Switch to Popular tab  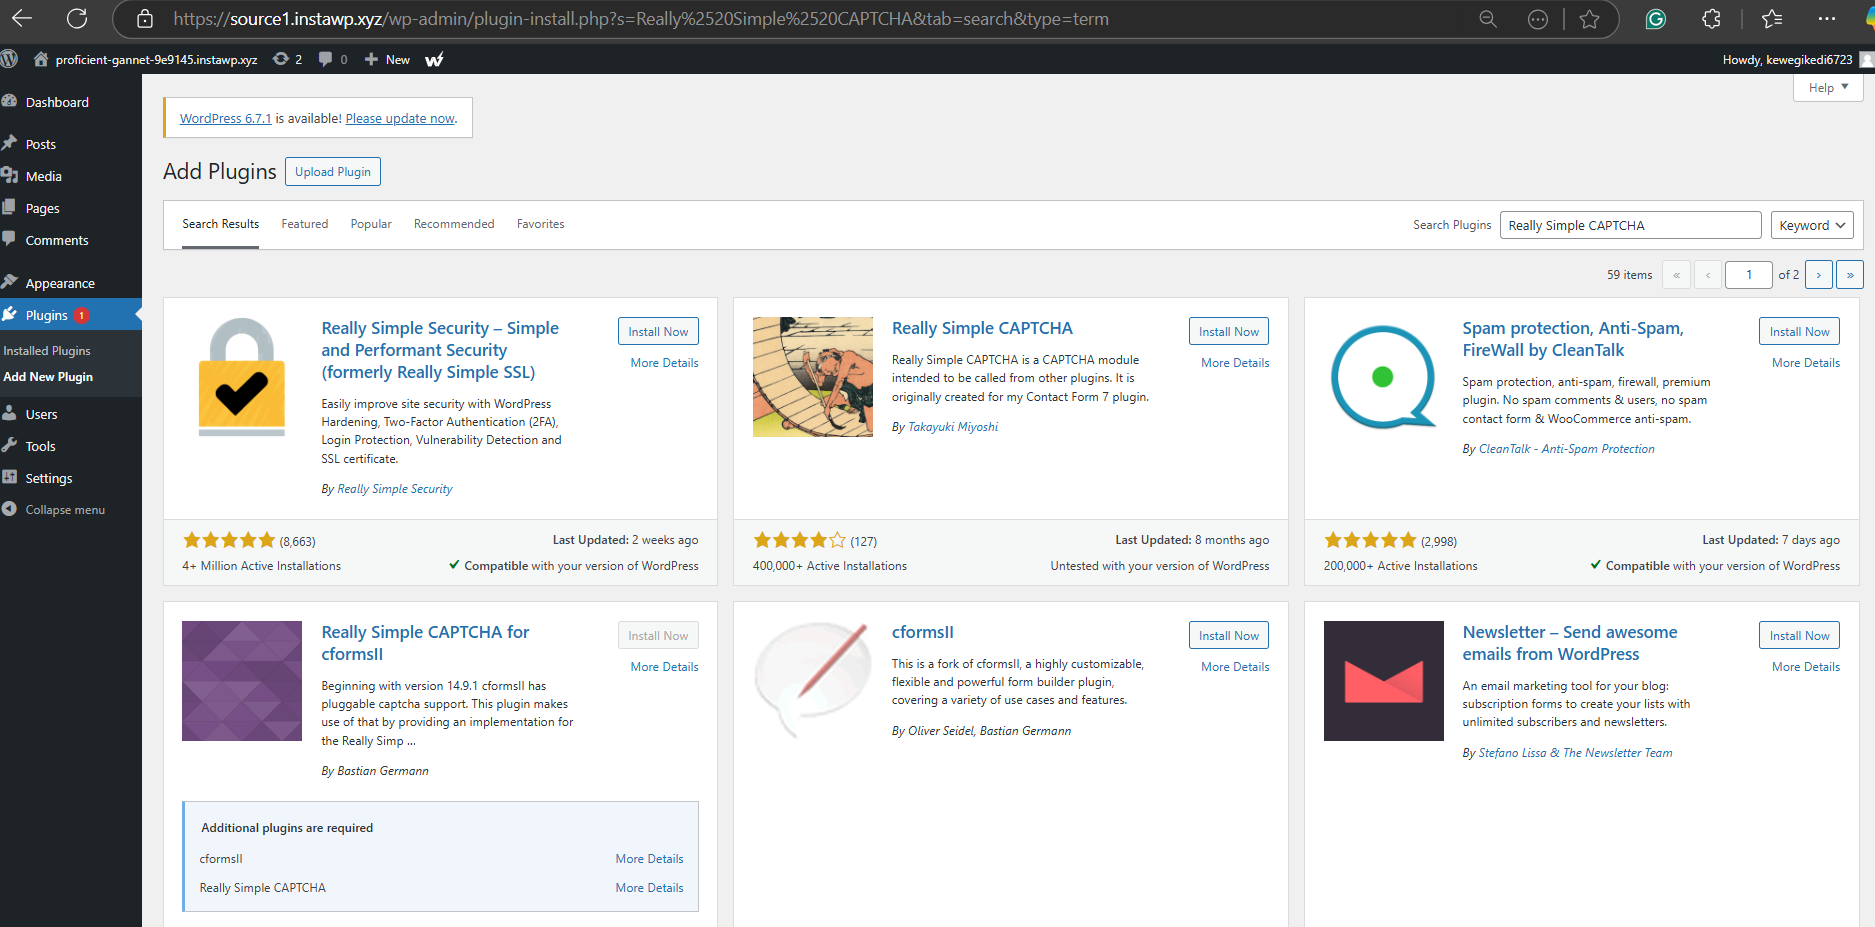(371, 224)
